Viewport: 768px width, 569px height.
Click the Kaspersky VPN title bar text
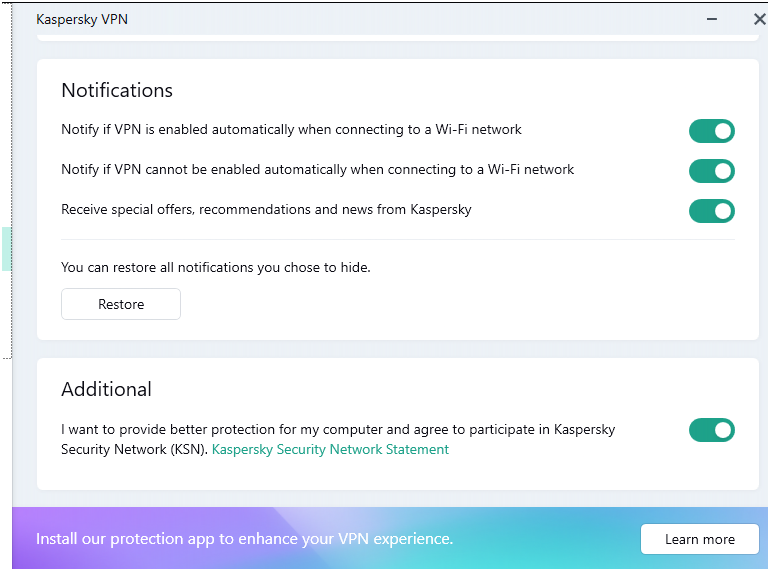pos(82,19)
